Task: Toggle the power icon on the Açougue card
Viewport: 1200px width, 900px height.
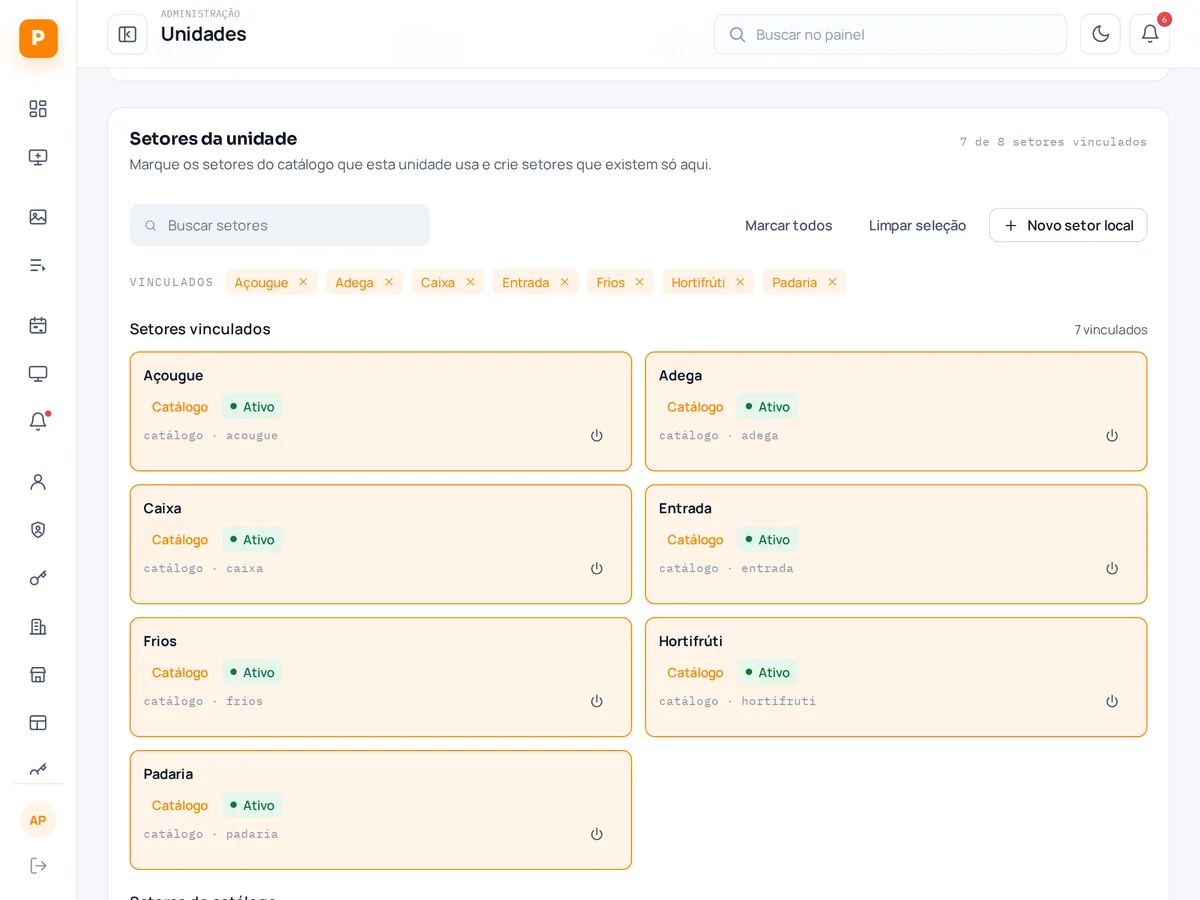Action: [x=597, y=436]
